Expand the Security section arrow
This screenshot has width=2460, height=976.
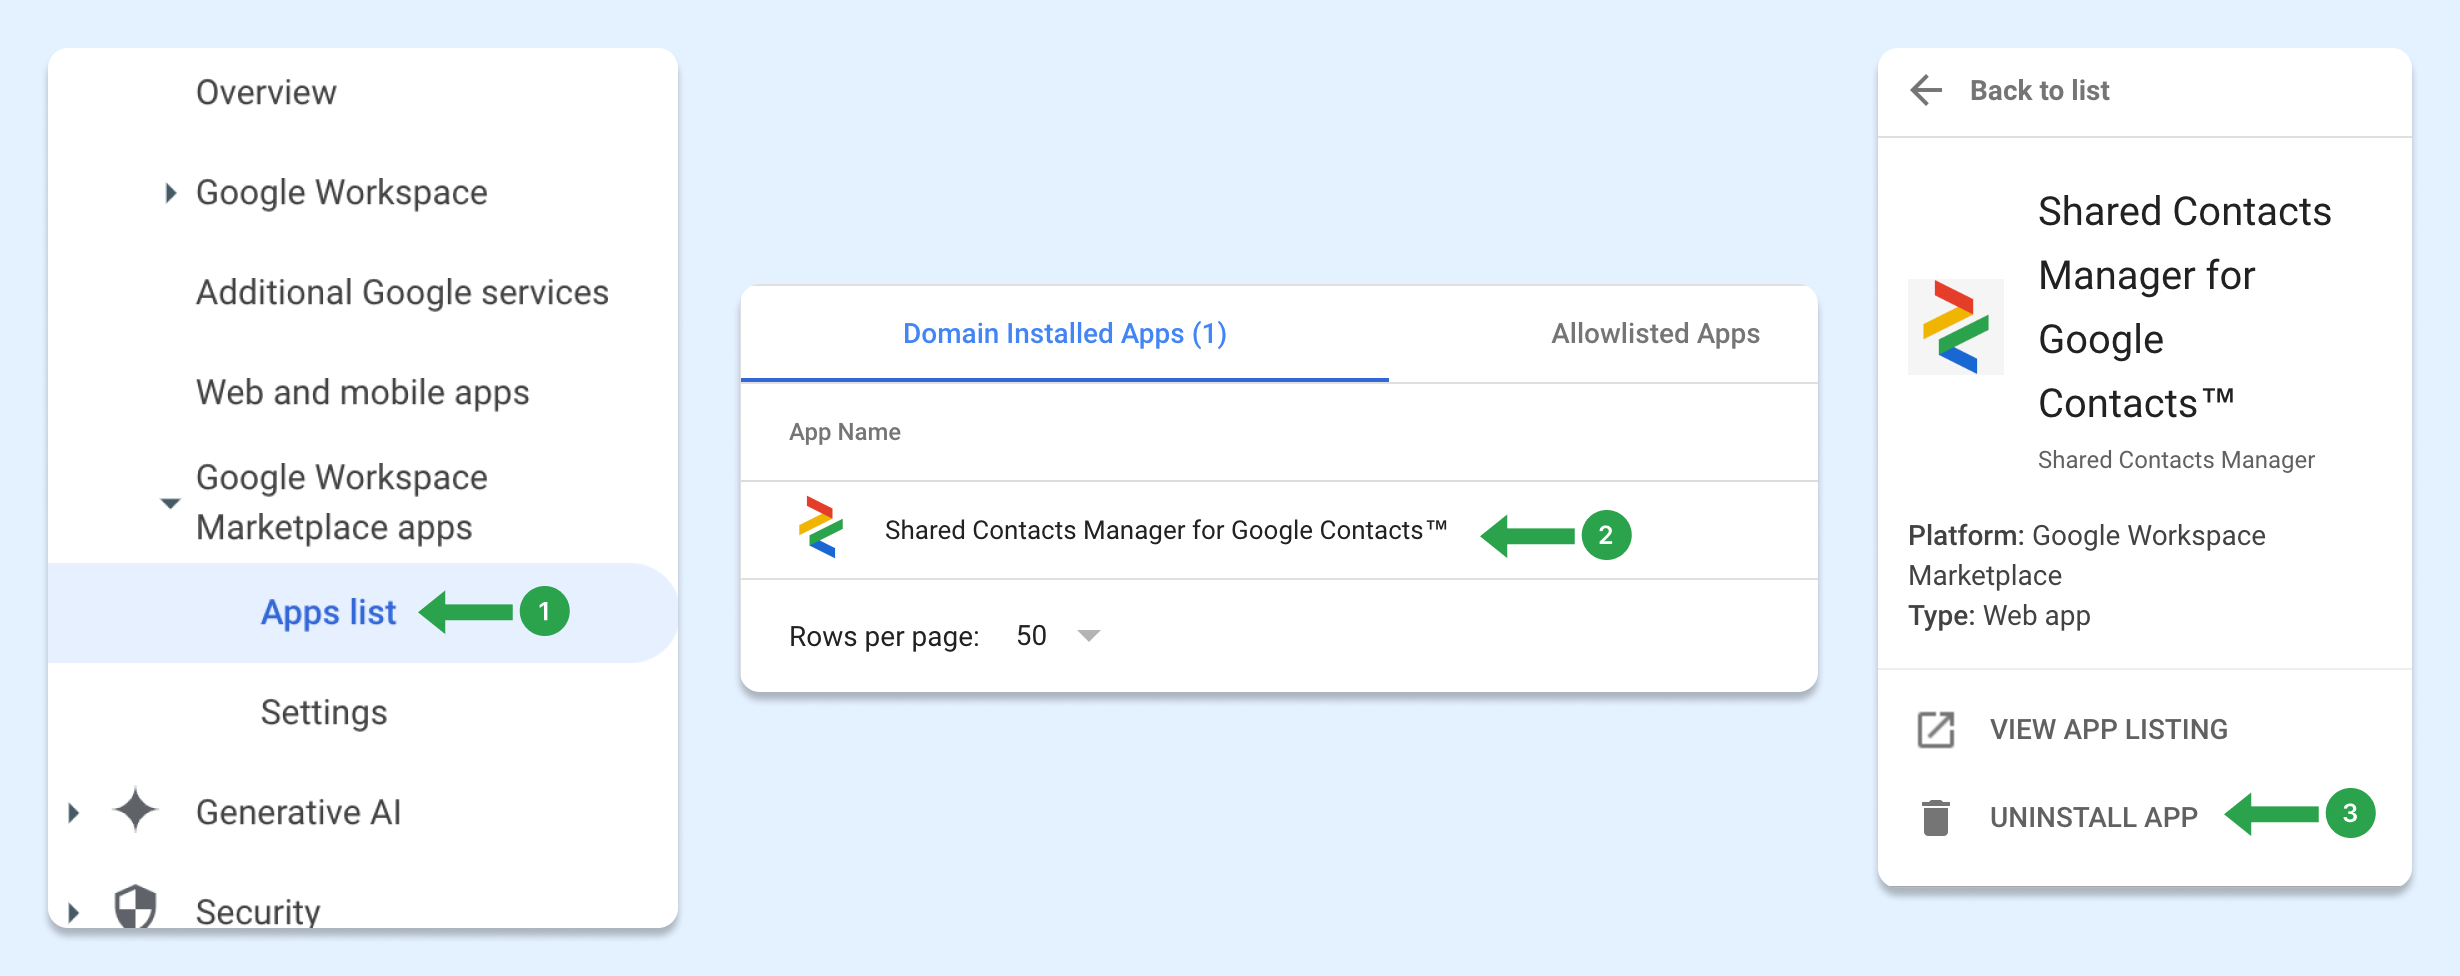tap(73, 912)
